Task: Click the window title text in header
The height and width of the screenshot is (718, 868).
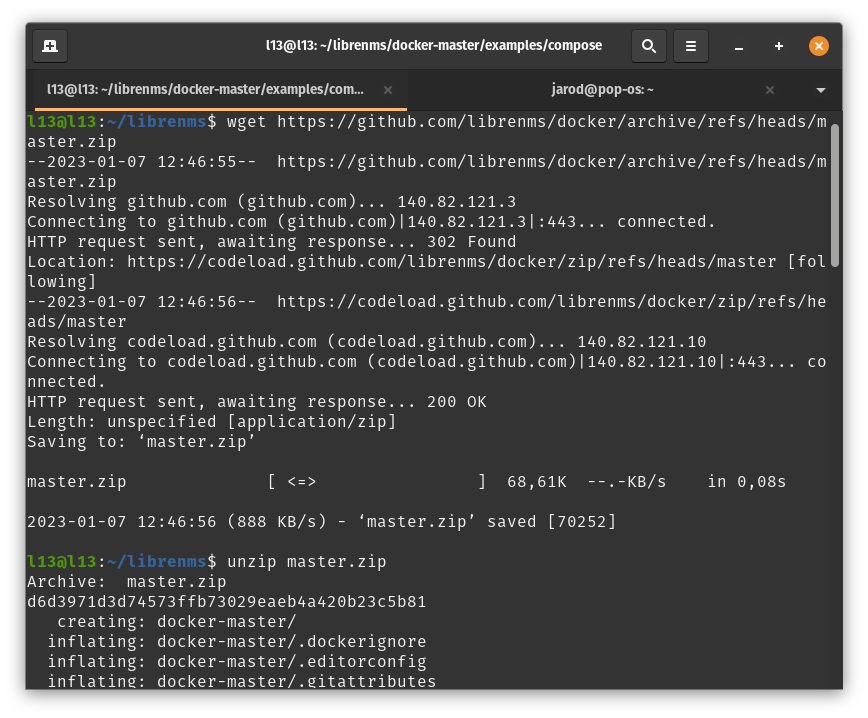Action: click(x=433, y=45)
